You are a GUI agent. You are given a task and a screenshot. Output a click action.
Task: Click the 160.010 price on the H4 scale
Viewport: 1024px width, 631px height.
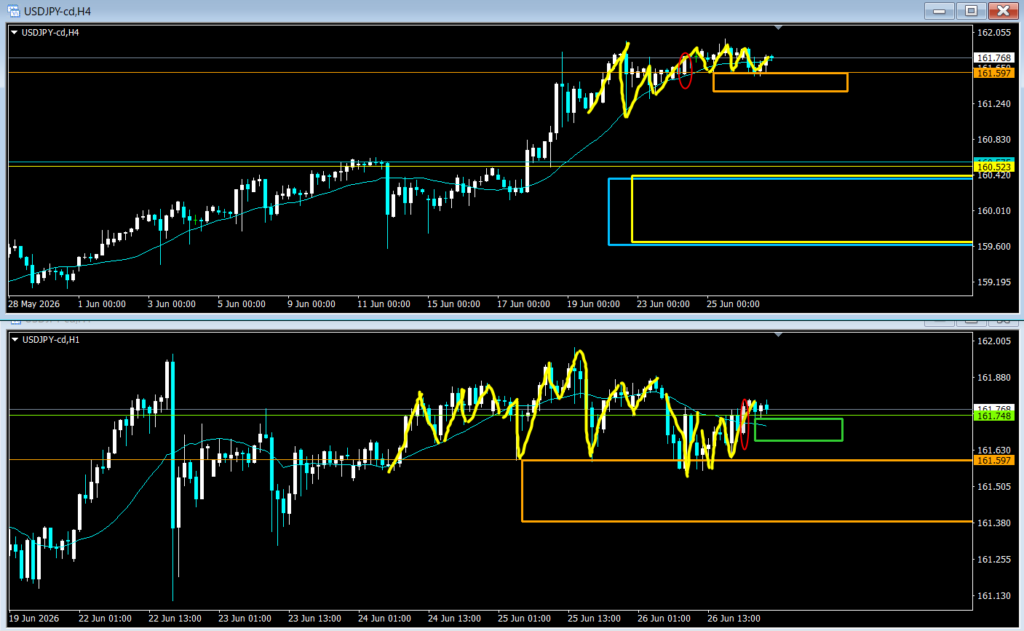tap(994, 211)
